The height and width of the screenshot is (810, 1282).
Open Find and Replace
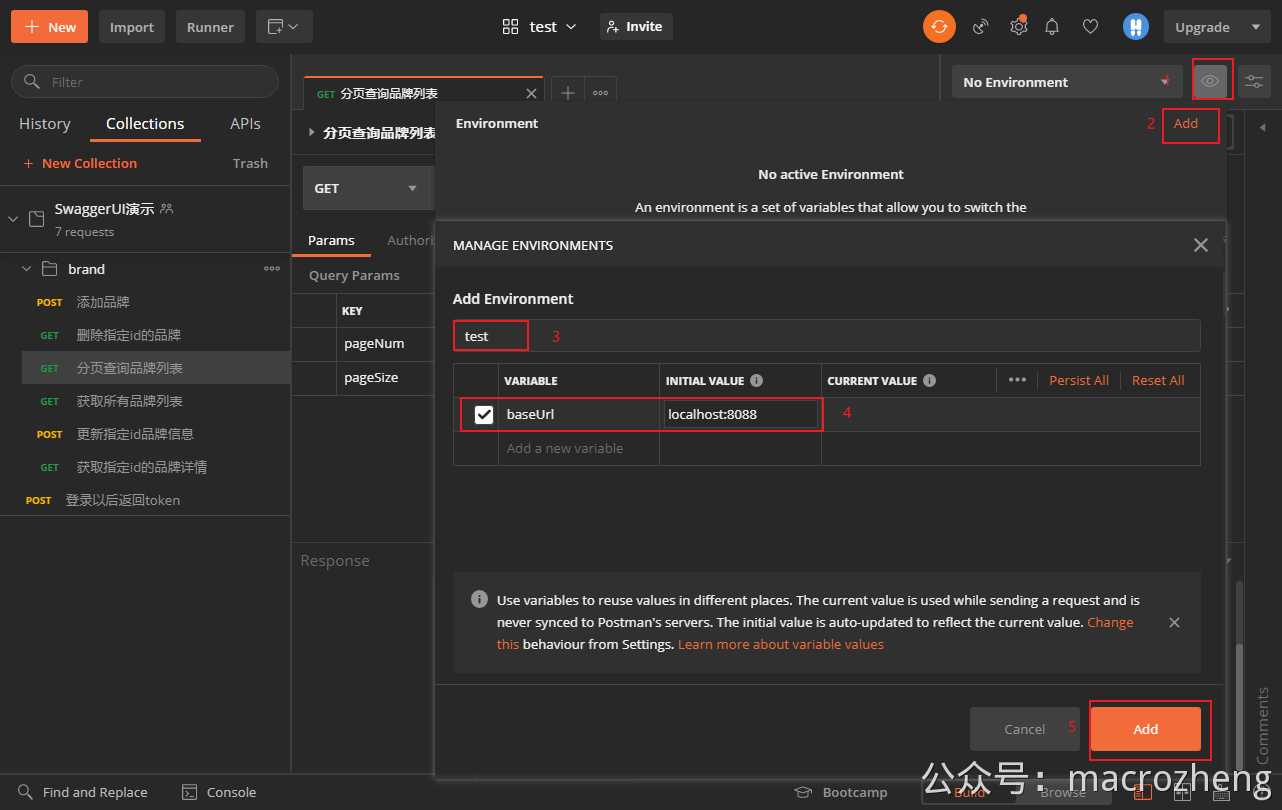83,792
